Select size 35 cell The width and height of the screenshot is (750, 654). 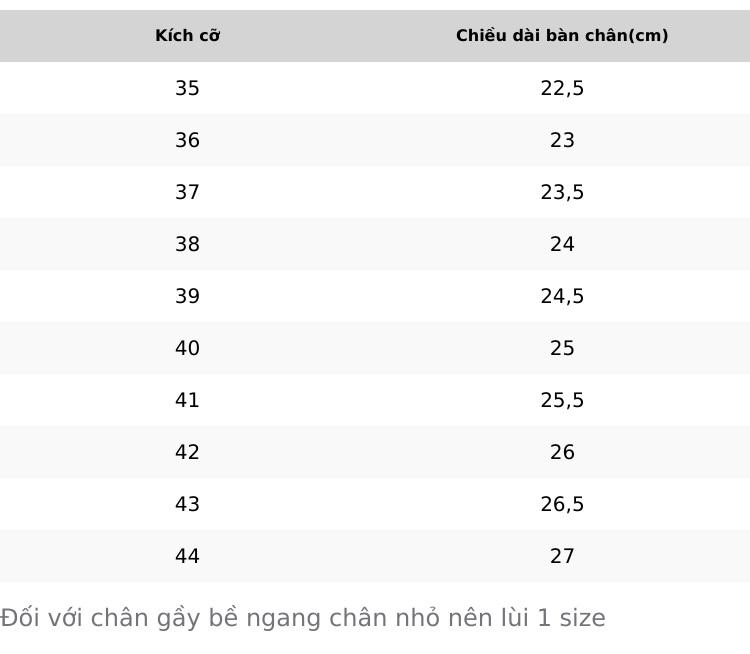pyautogui.click(x=187, y=88)
